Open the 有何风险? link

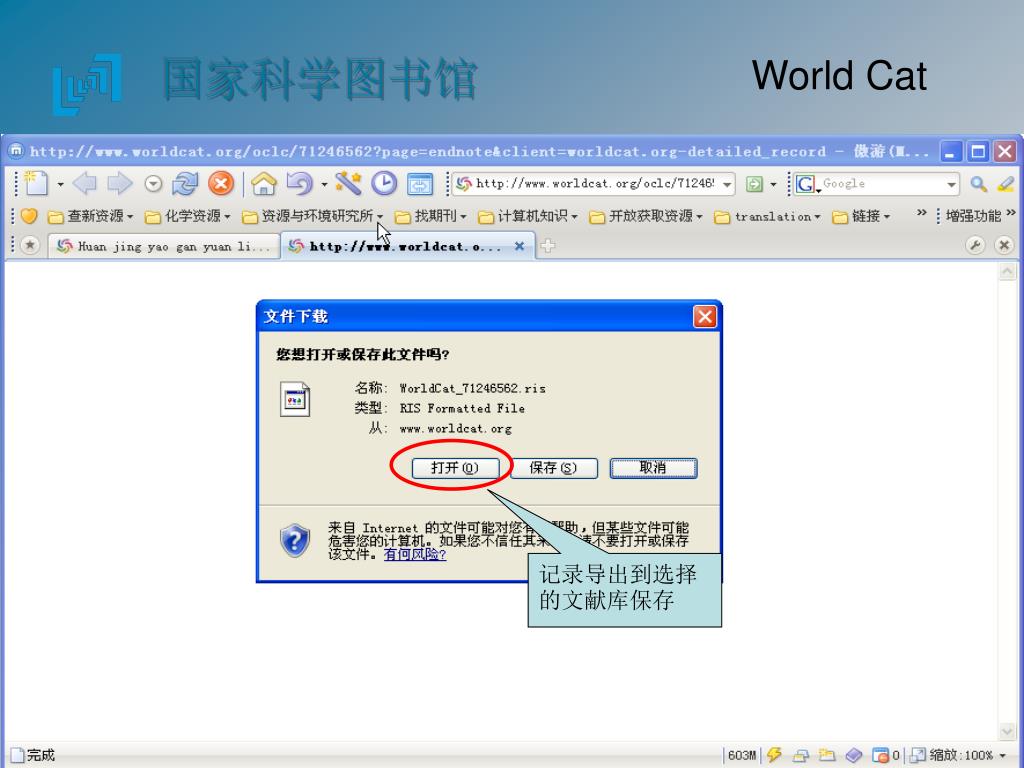[415, 554]
